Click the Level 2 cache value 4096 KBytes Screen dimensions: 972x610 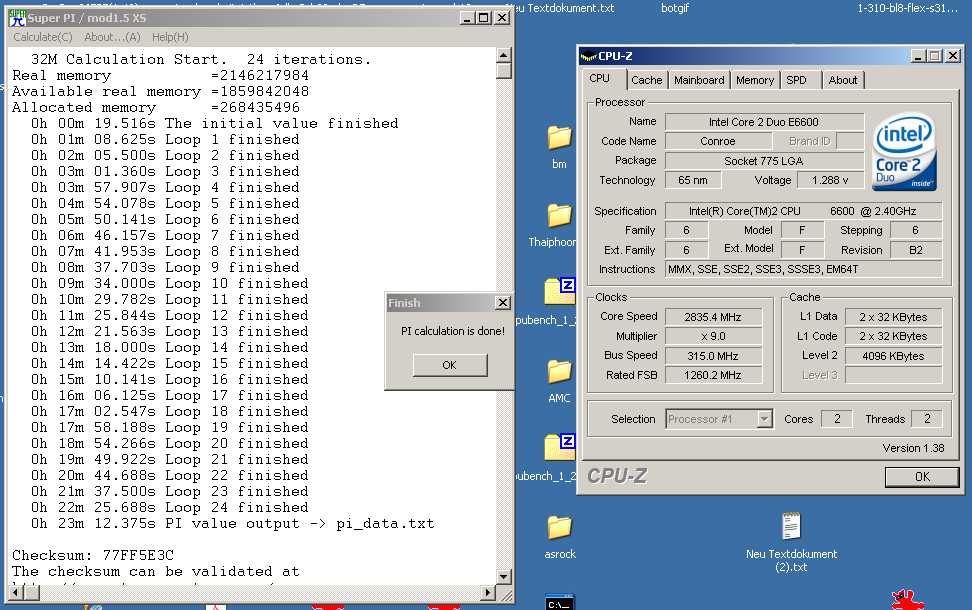click(x=893, y=356)
